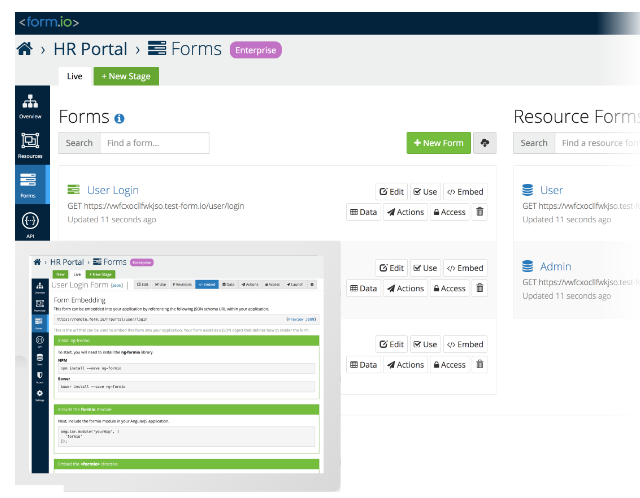The height and width of the screenshot is (498, 640).
Task: Click Embed in the second form row
Action: (465, 268)
